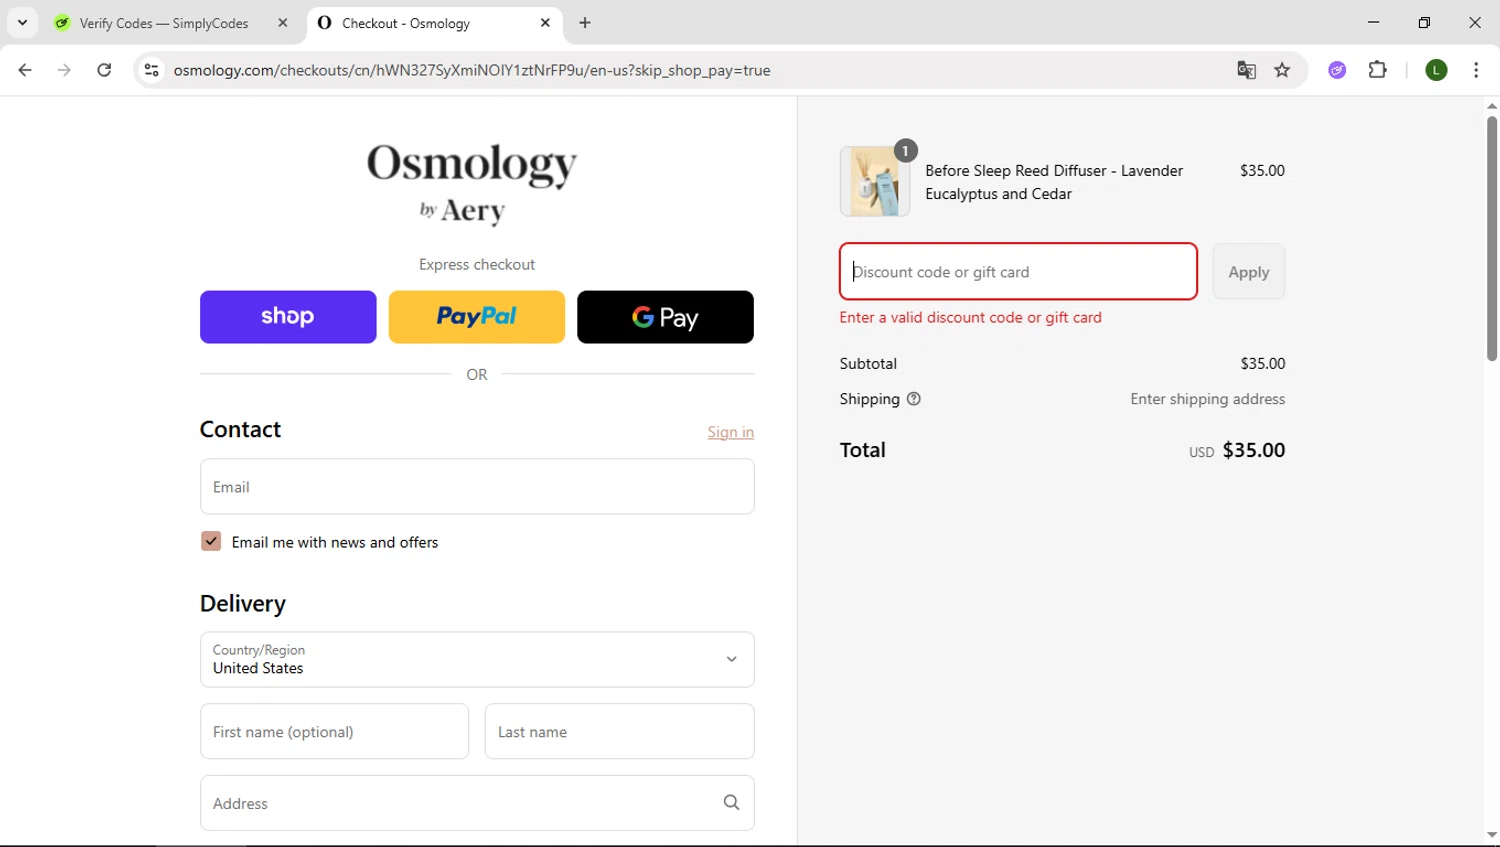
Task: Click the 'Enter a valid discount code' error
Action: tap(970, 318)
